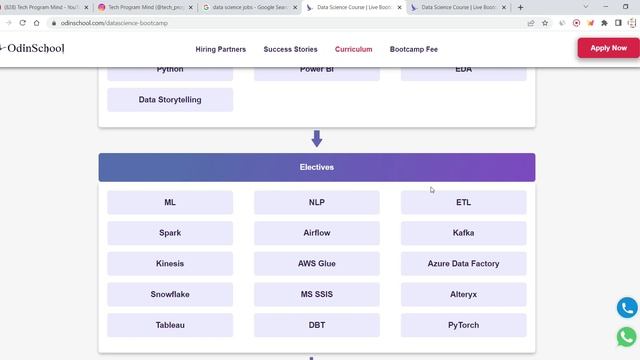
Task: Reload the page with the refresh icon
Action: click(22, 23)
